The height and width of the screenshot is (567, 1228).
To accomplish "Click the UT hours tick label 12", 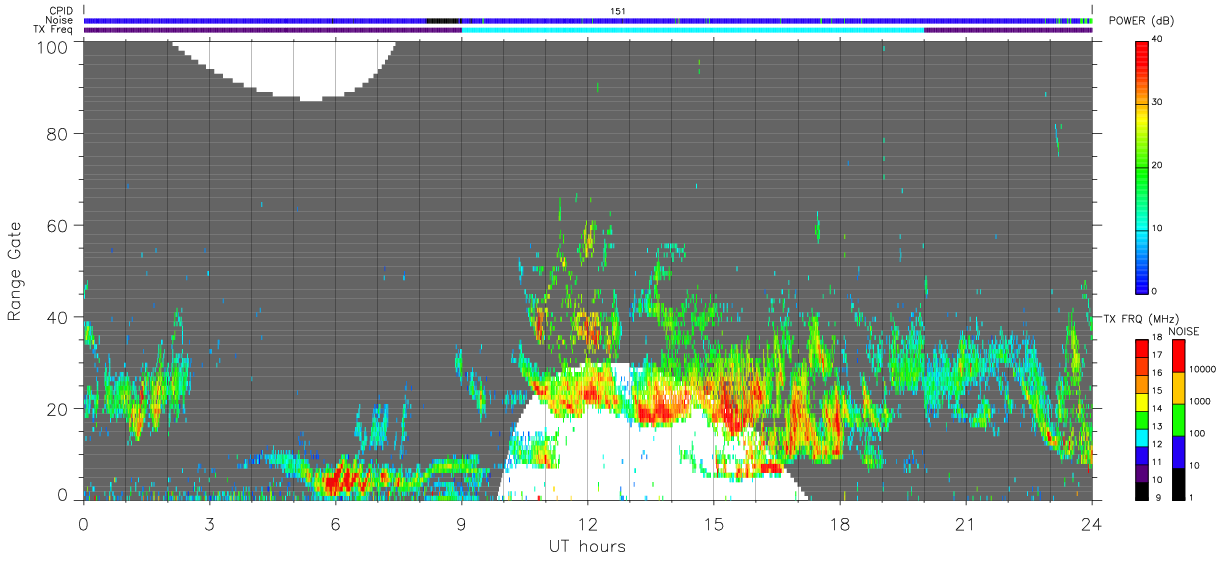I will tap(587, 523).
